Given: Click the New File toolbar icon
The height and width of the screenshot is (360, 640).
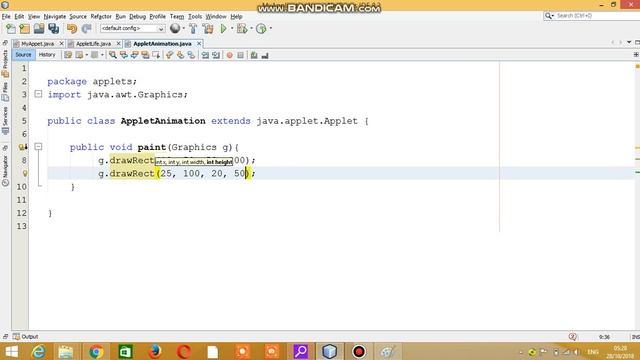Looking at the screenshot, I should pos(11,29).
